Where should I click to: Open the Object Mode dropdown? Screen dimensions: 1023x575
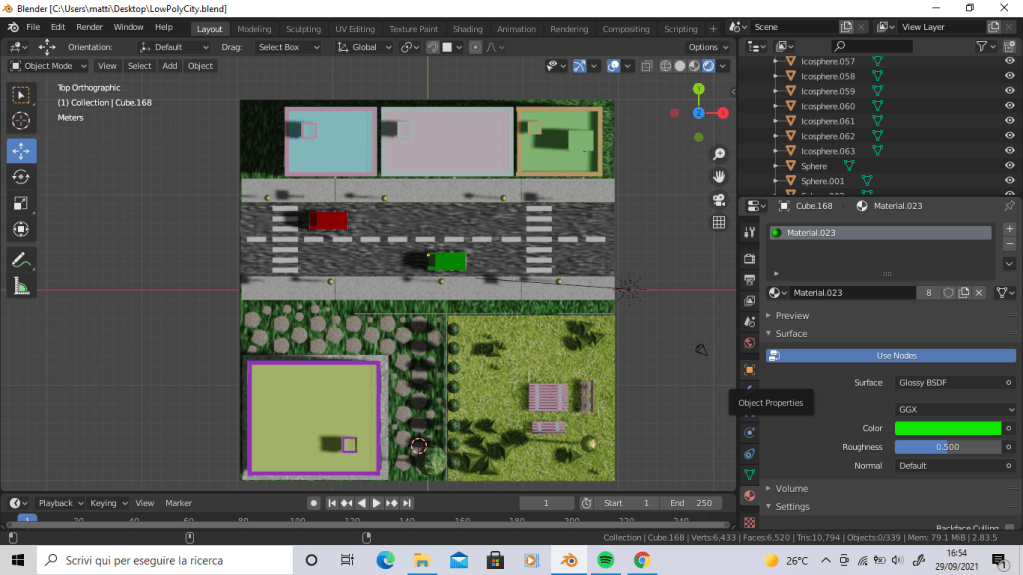49,66
